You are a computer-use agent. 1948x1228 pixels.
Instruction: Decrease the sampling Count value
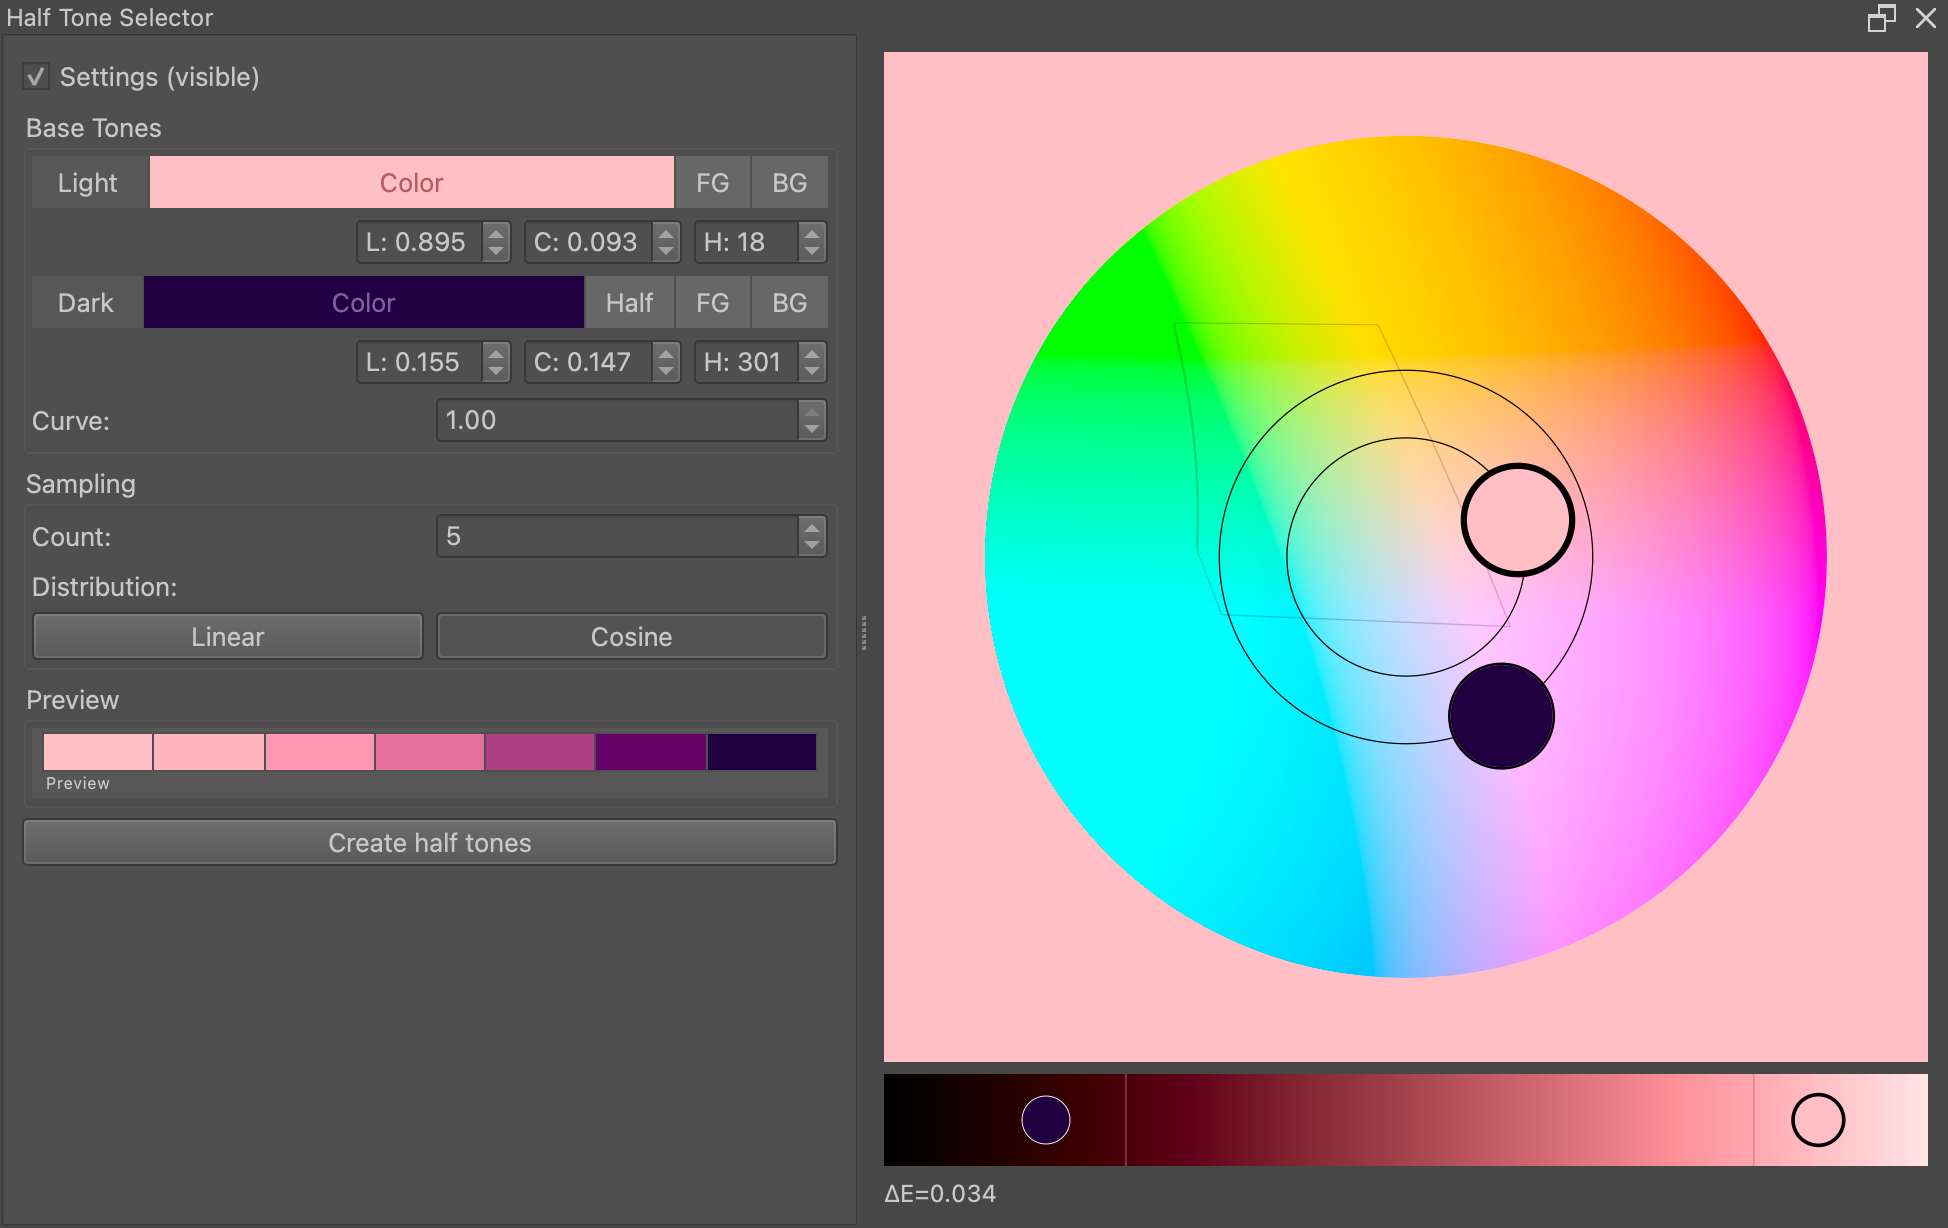click(812, 546)
